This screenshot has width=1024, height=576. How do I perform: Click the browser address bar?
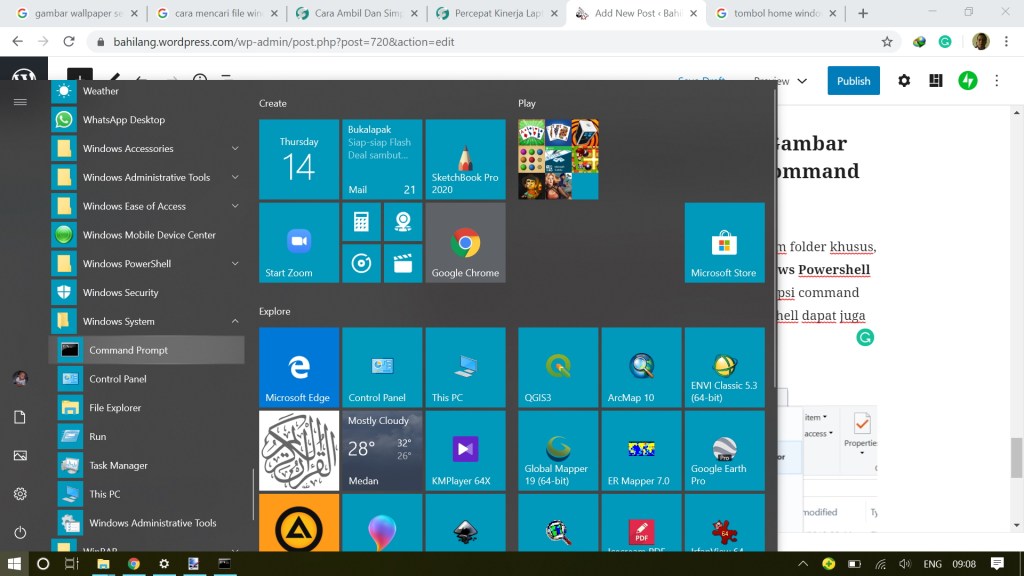[x=480, y=42]
